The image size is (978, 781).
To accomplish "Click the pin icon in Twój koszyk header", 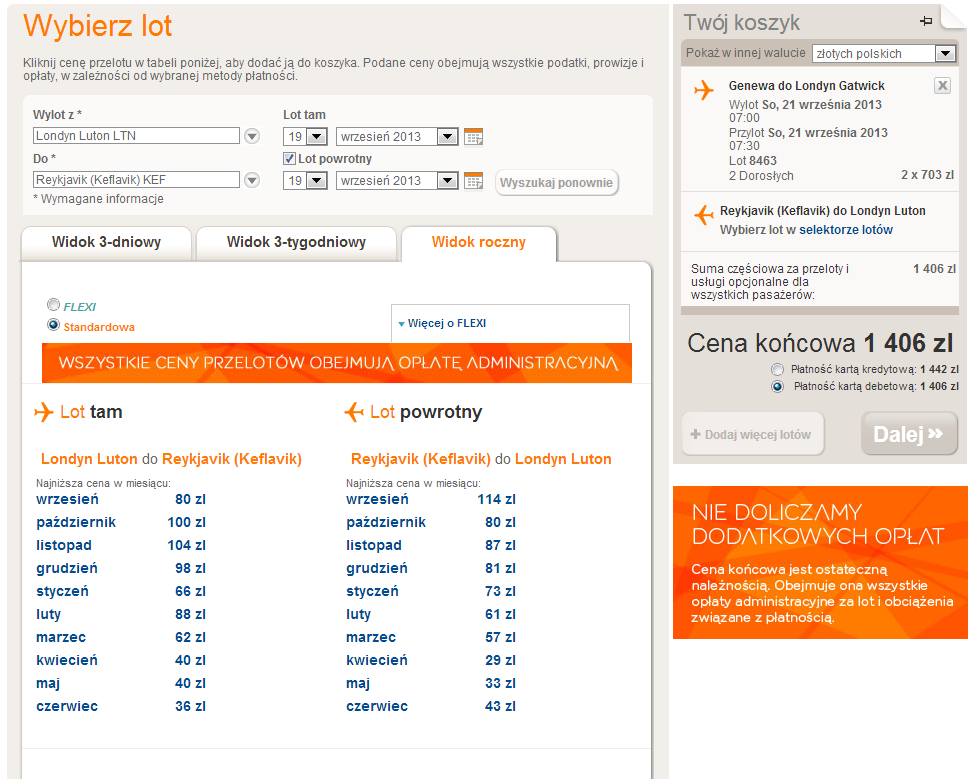I will coord(926,21).
